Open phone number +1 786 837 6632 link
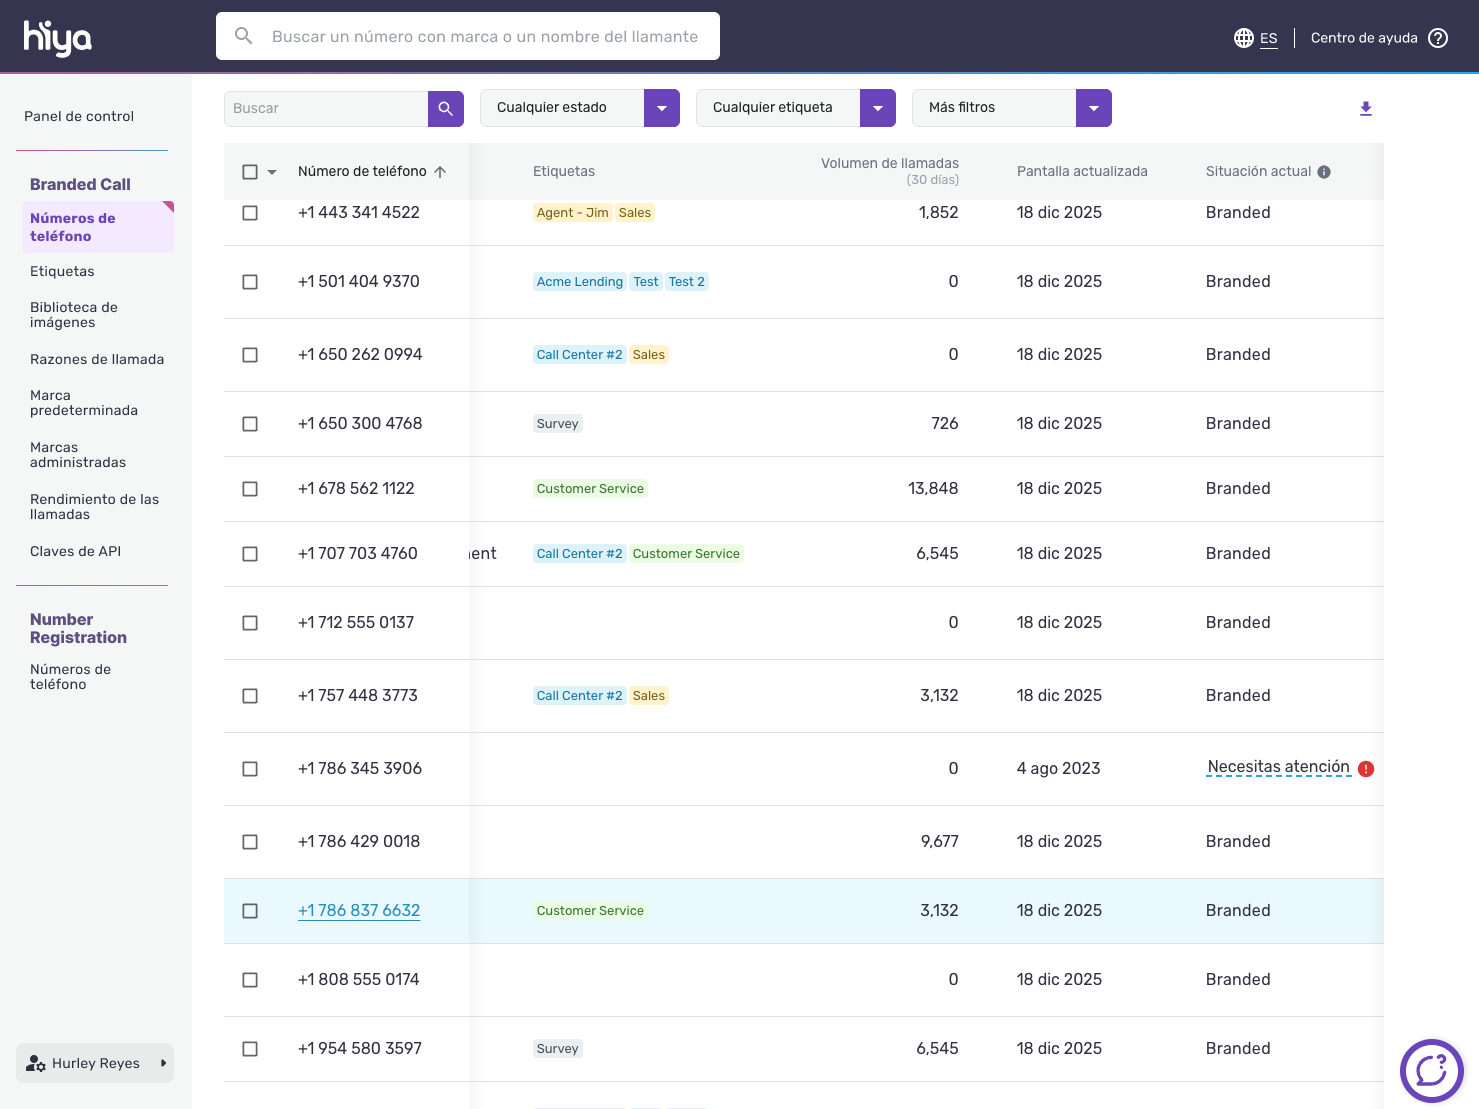 click(359, 910)
